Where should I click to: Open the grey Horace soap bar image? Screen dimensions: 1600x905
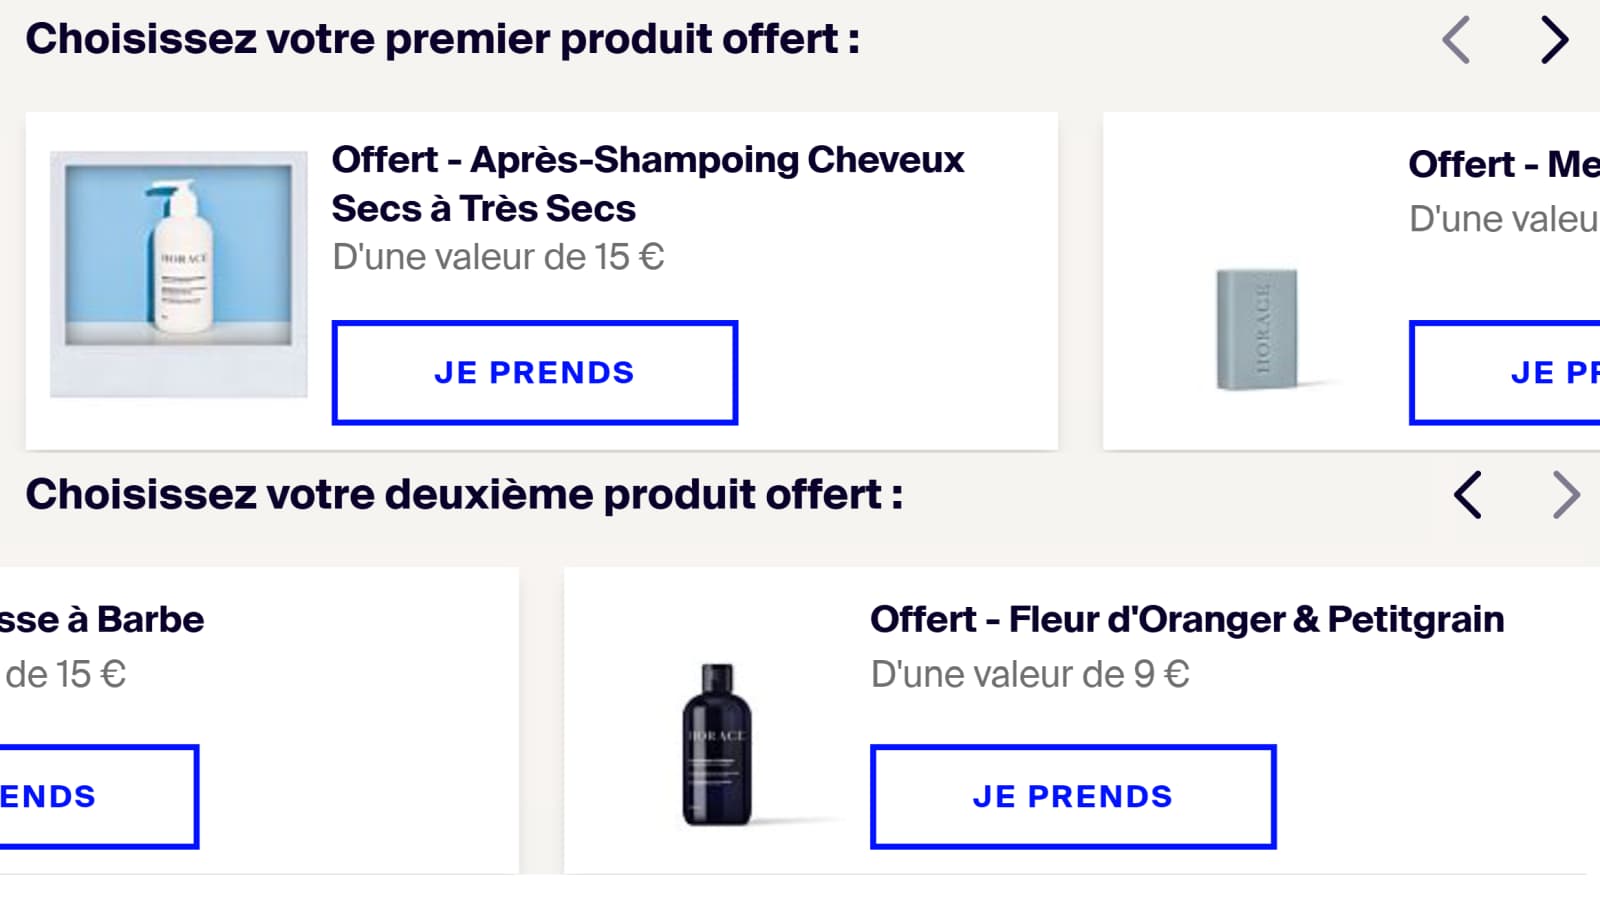(1257, 329)
